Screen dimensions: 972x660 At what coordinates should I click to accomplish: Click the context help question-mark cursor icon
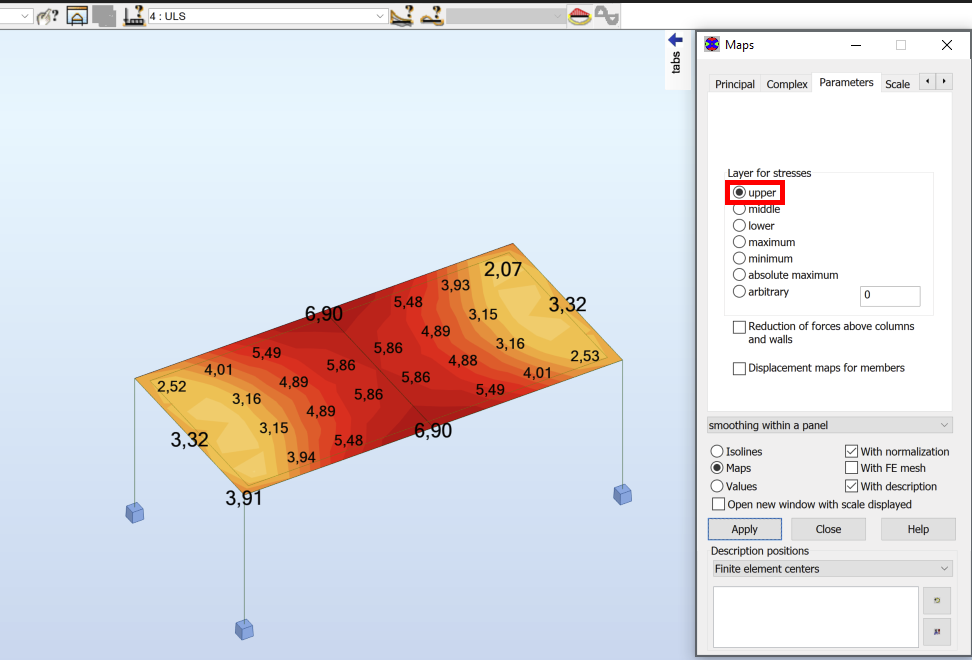[x=46, y=16]
